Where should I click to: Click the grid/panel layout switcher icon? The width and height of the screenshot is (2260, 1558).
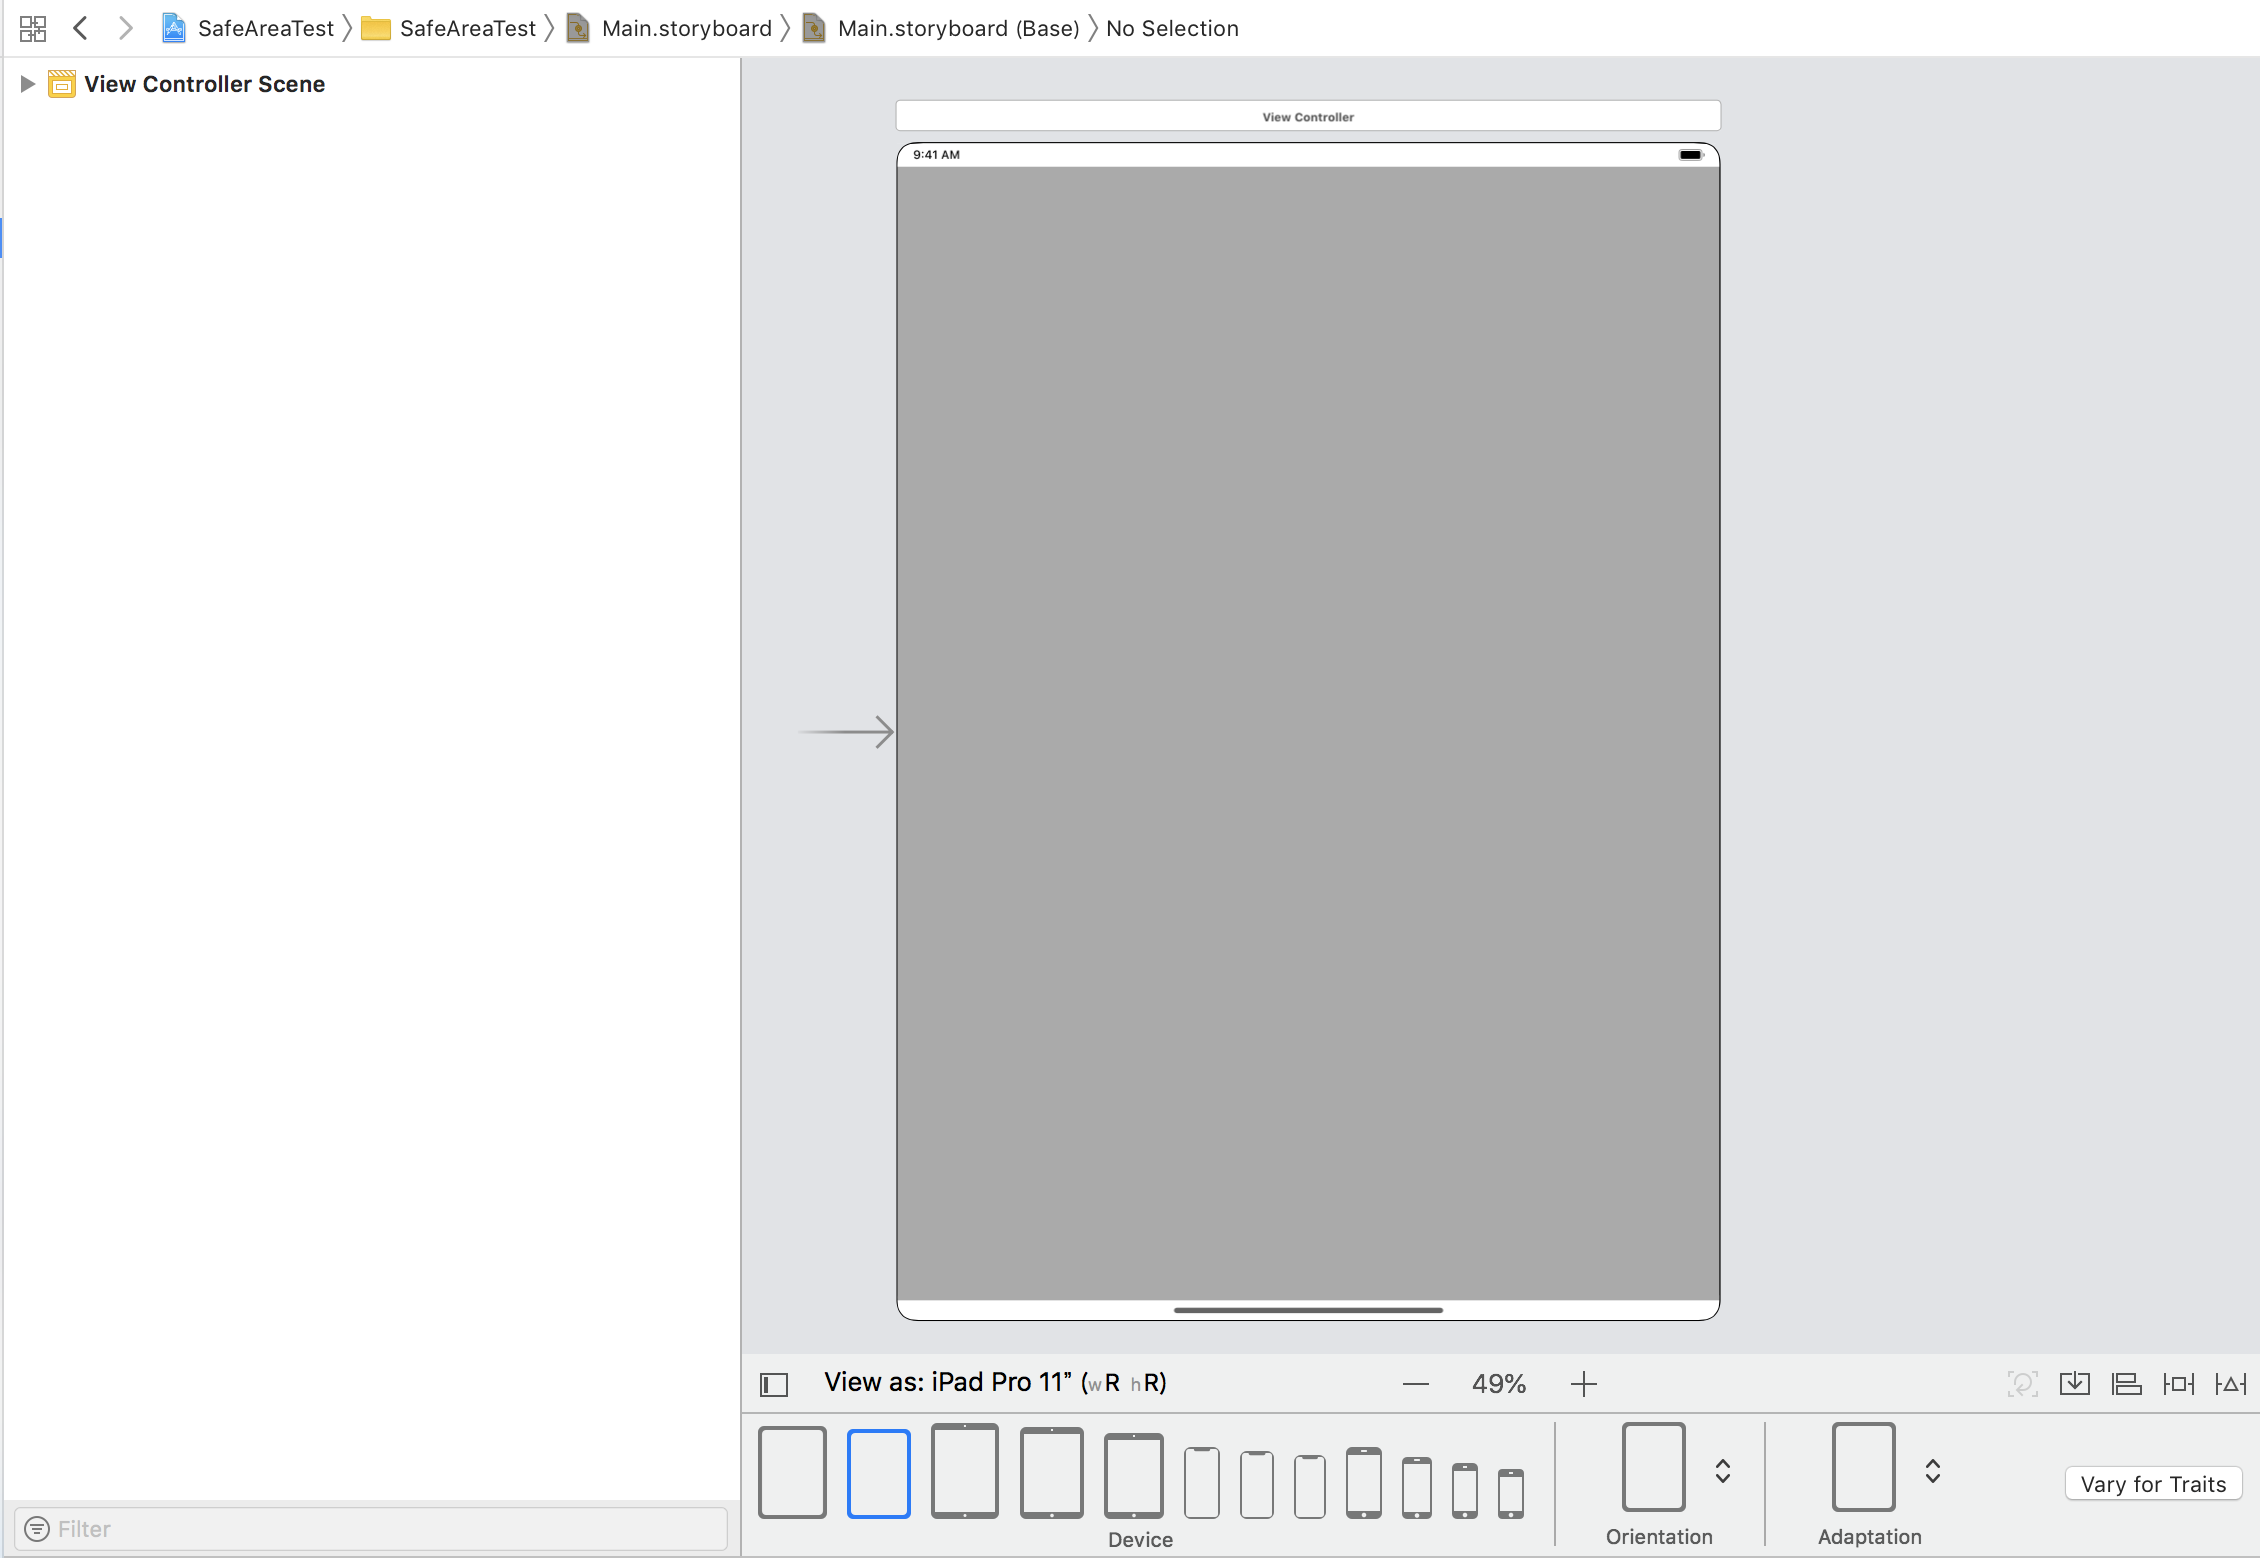pyautogui.click(x=31, y=27)
